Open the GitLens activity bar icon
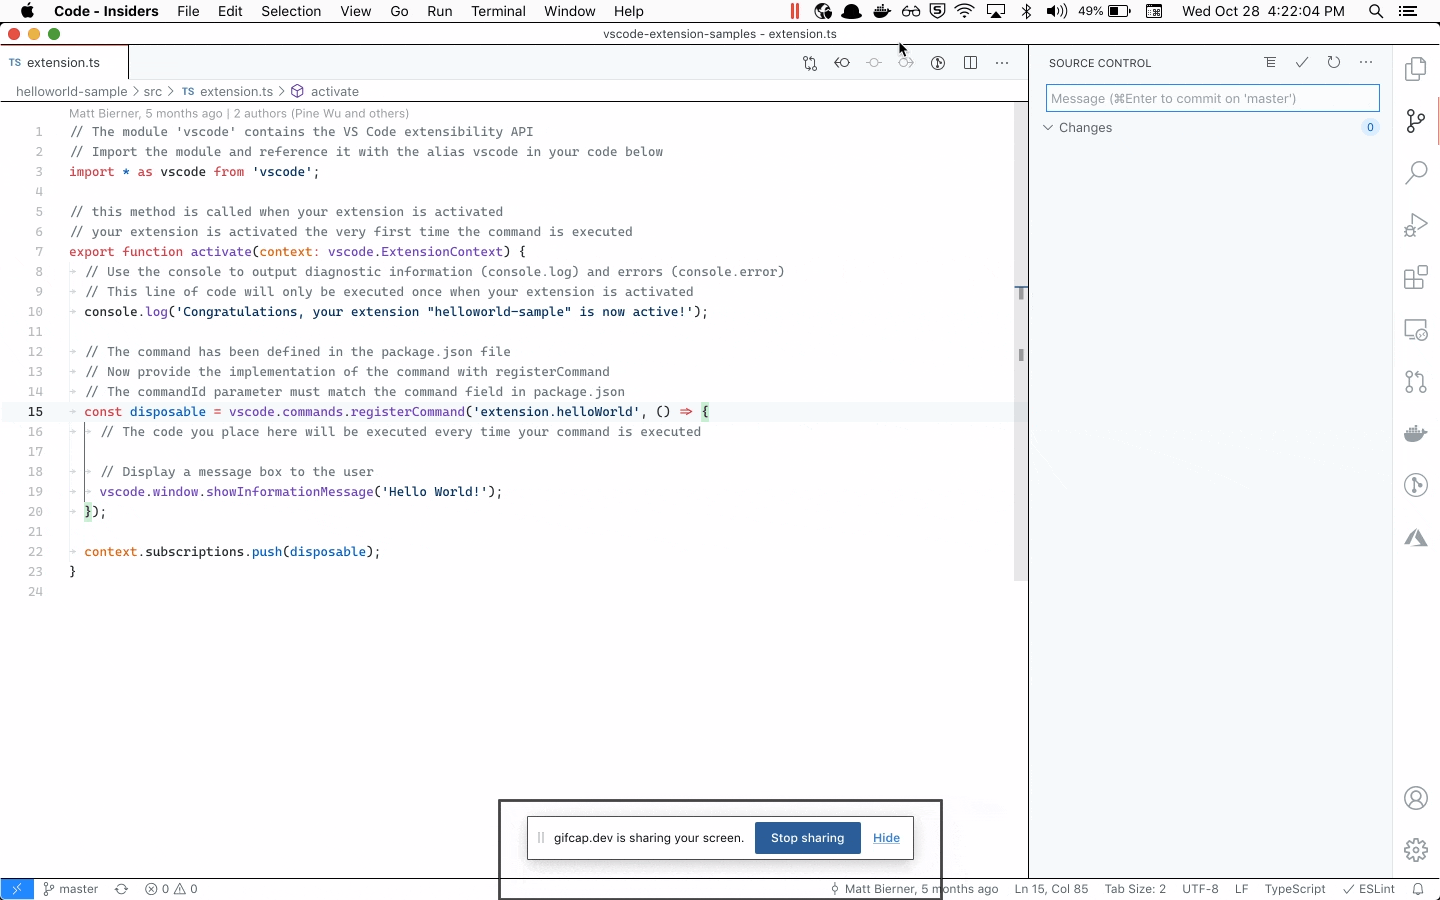 pyautogui.click(x=1416, y=485)
